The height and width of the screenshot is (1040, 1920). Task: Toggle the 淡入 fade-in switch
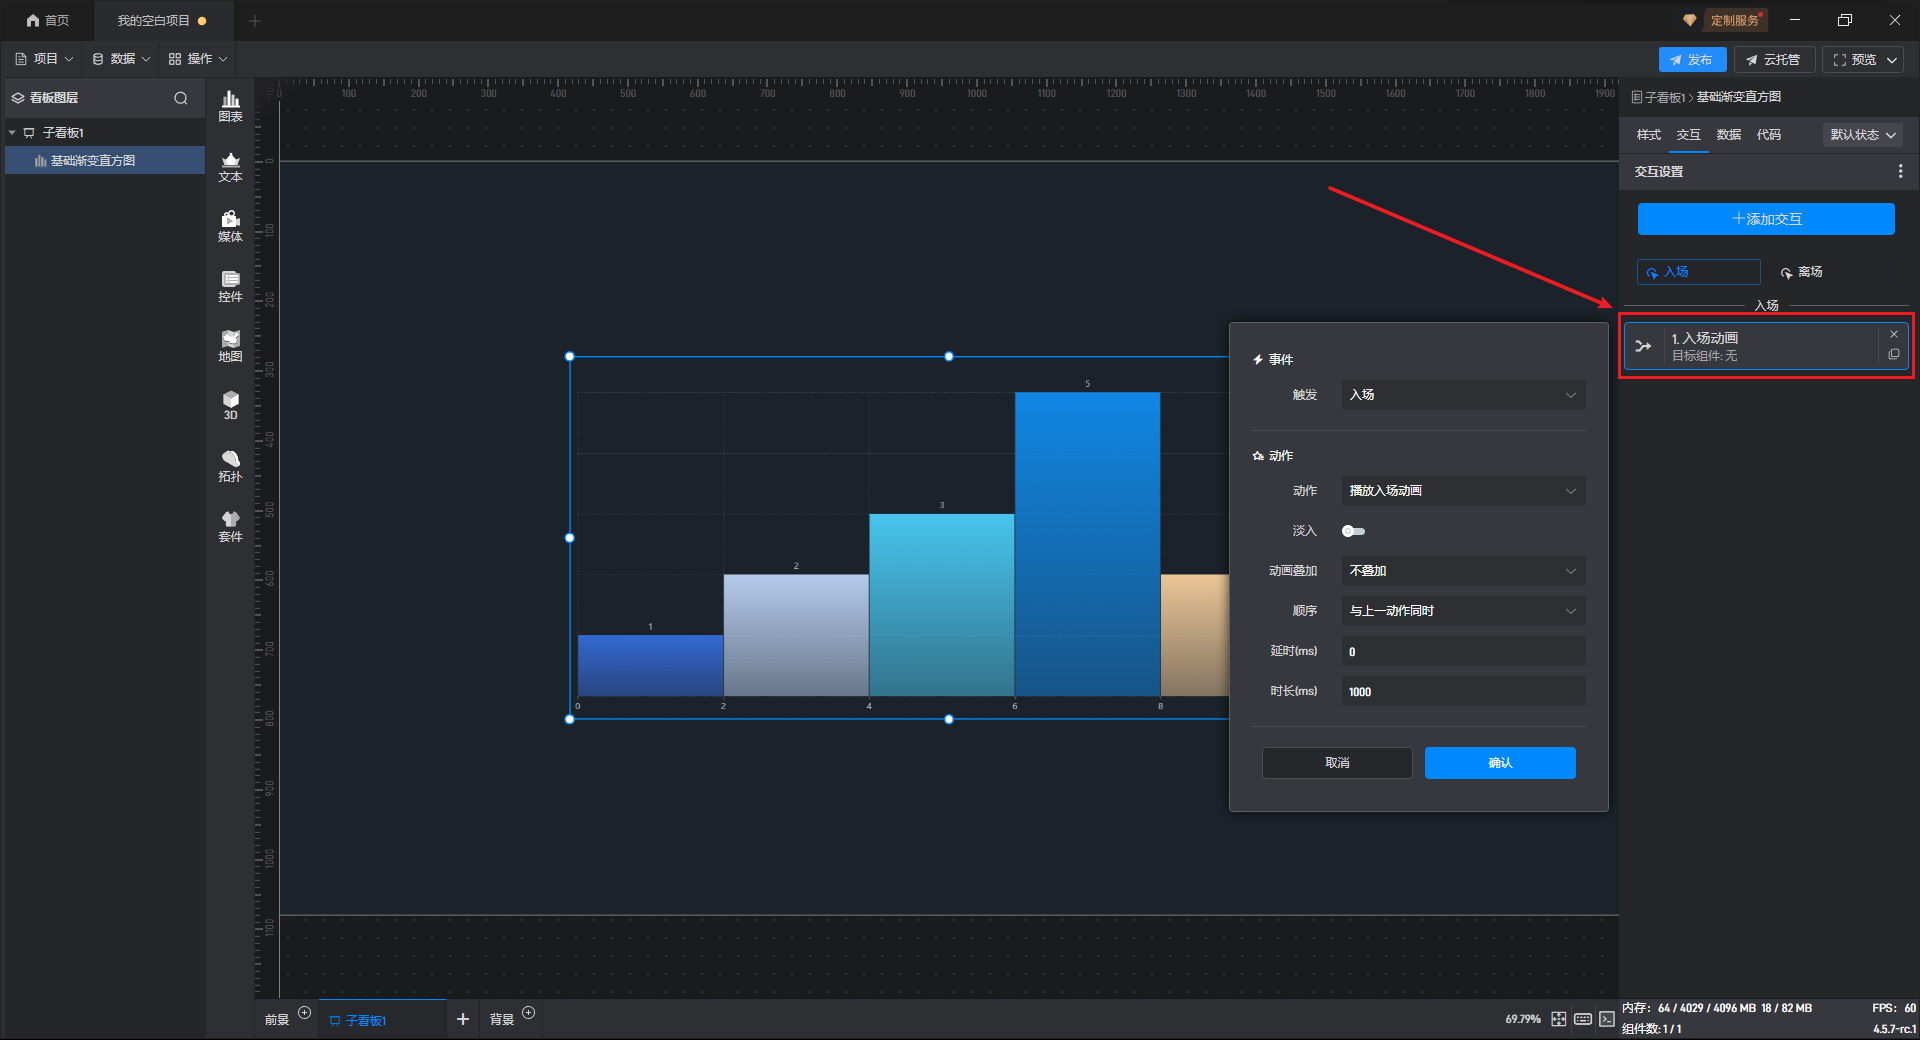coord(1354,531)
